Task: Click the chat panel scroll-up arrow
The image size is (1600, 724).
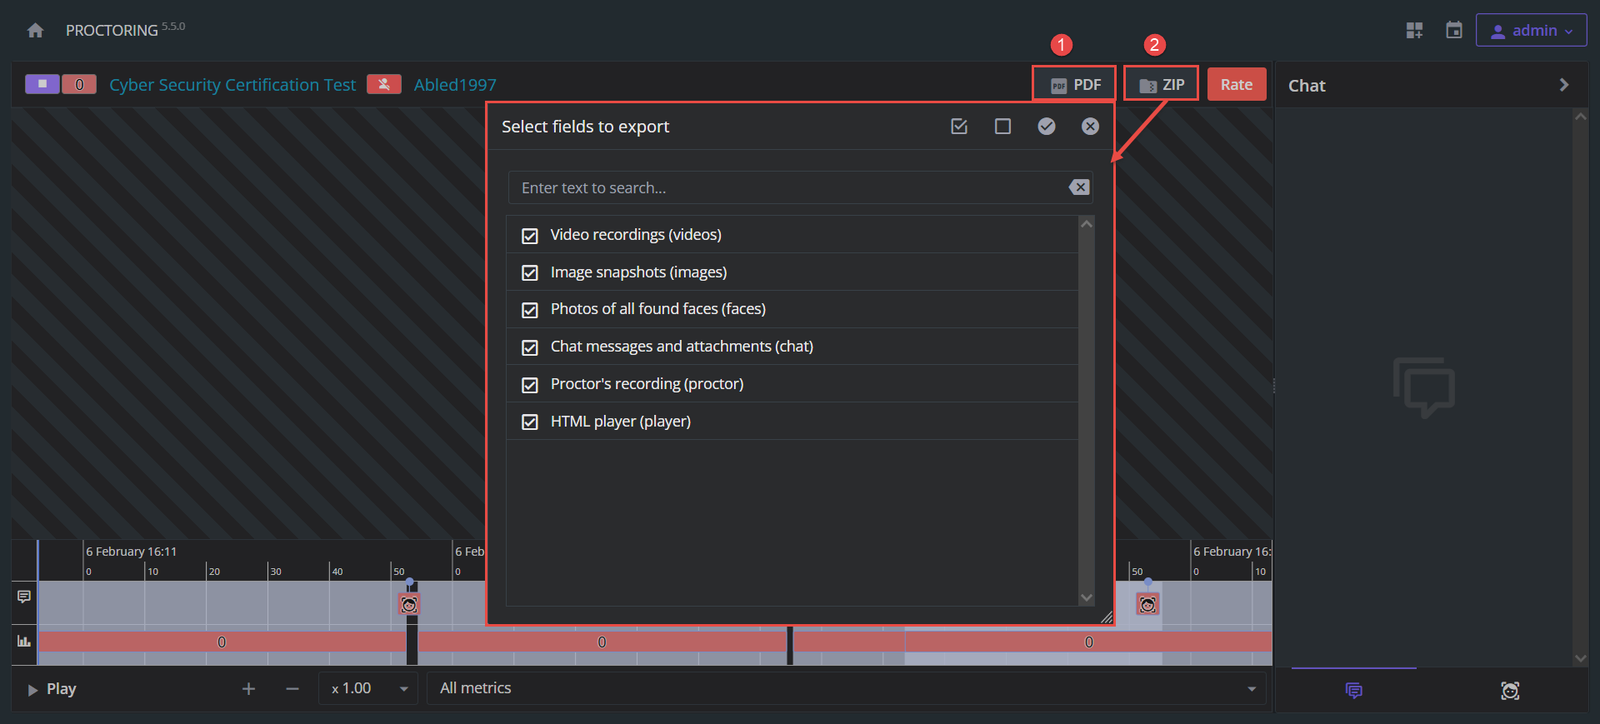Action: click(x=1581, y=117)
